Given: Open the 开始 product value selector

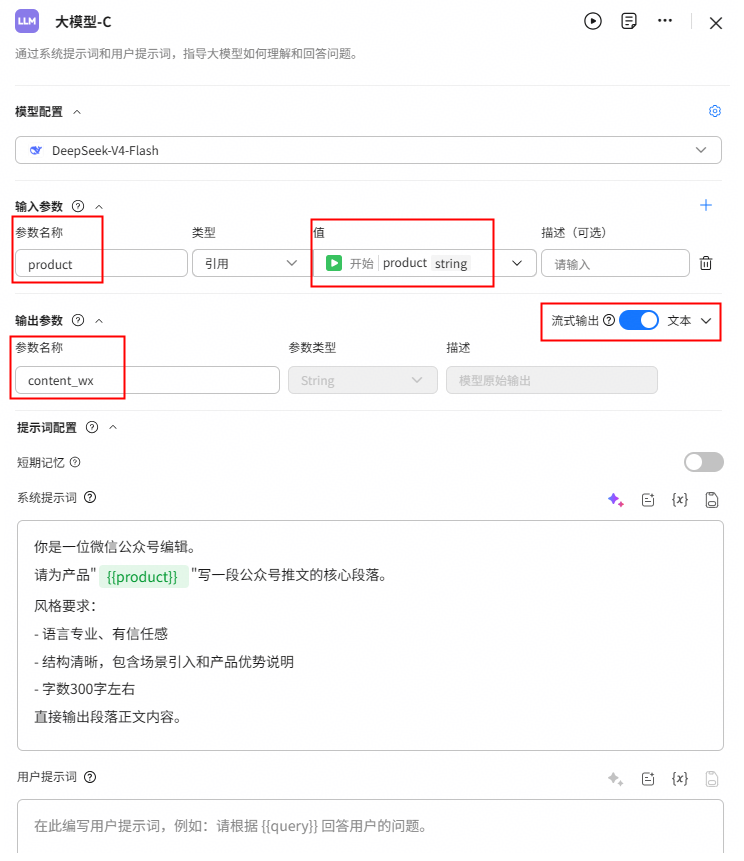Looking at the screenshot, I should click(424, 264).
